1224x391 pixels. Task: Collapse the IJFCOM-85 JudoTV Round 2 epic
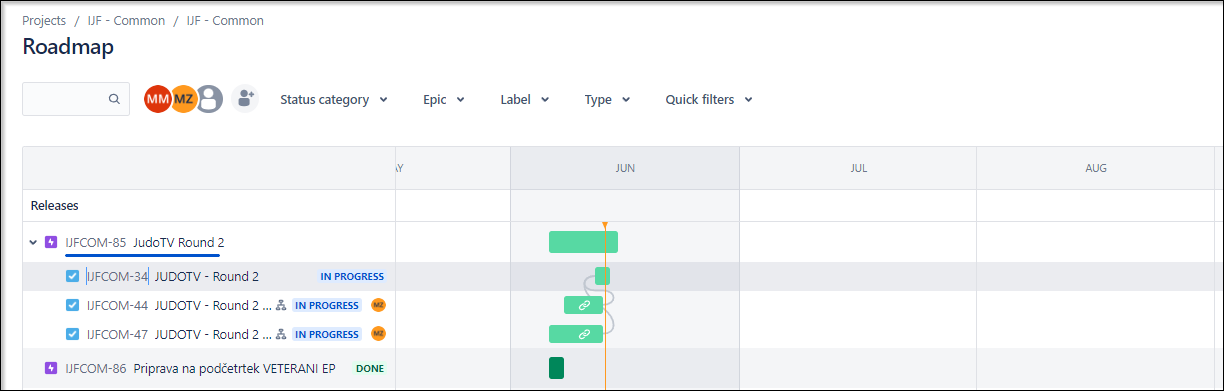click(x=33, y=242)
